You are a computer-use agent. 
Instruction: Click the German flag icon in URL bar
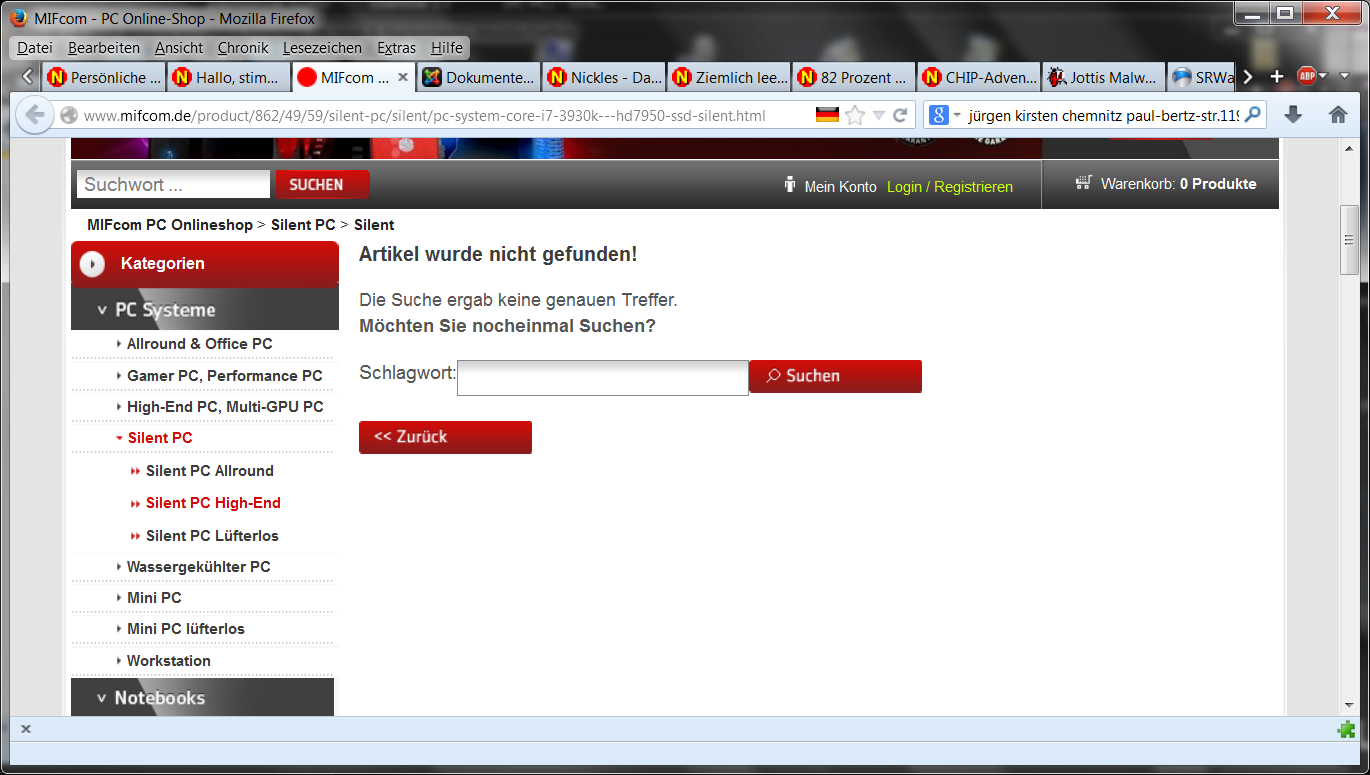(x=827, y=115)
